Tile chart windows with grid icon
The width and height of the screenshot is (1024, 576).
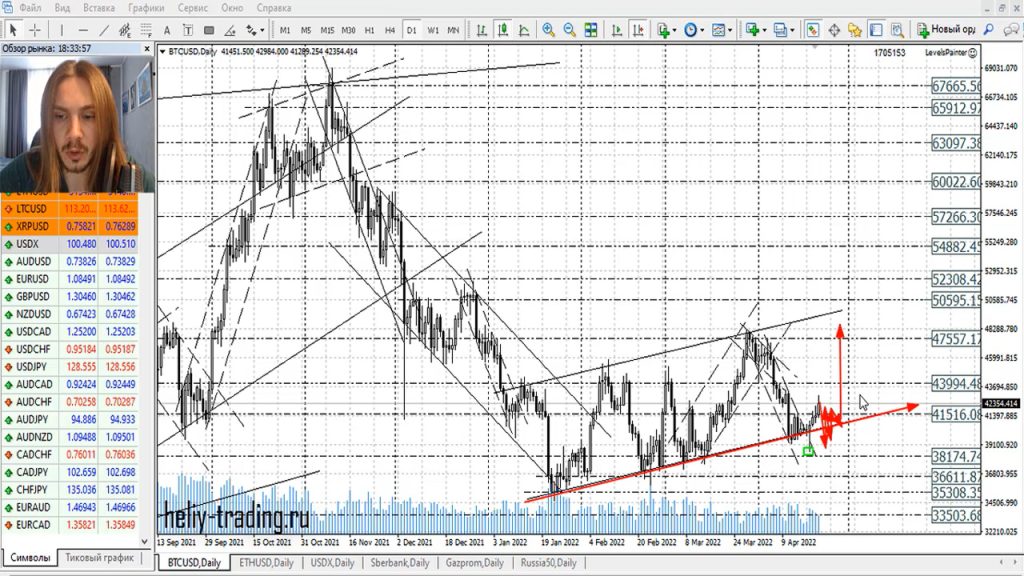click(x=591, y=30)
